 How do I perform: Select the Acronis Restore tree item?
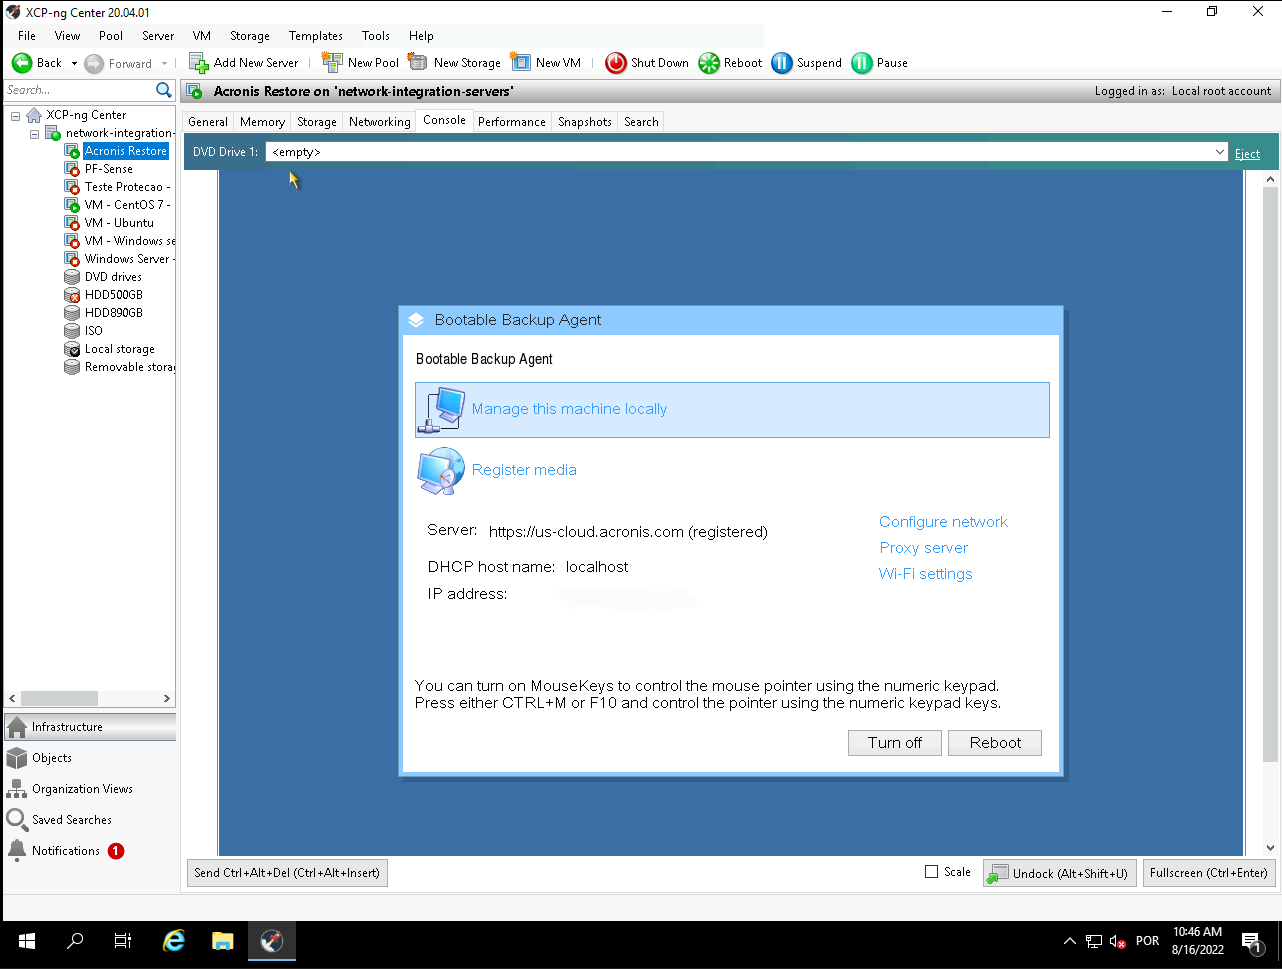[125, 151]
